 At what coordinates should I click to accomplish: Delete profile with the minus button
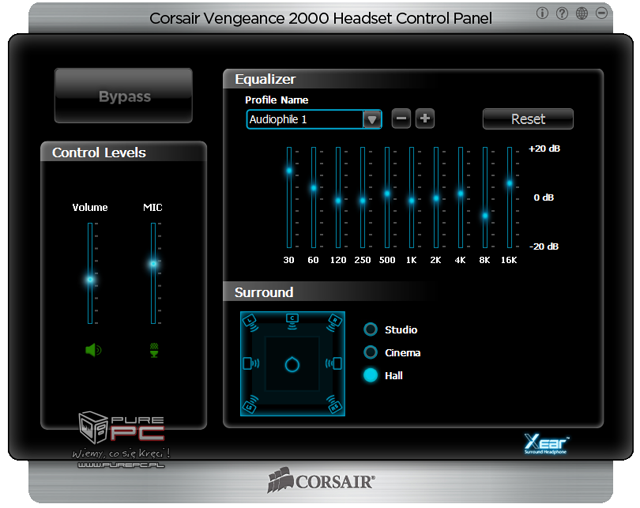(x=401, y=119)
